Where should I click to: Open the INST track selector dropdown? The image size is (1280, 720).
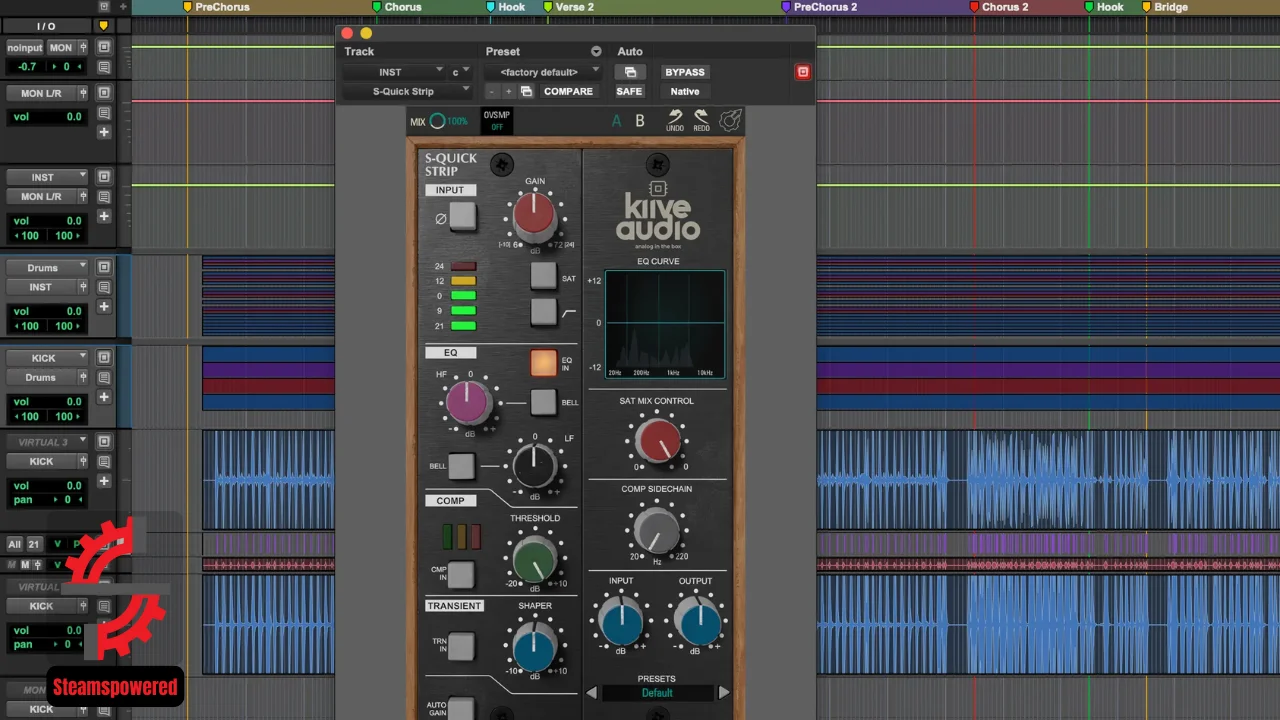(x=393, y=72)
